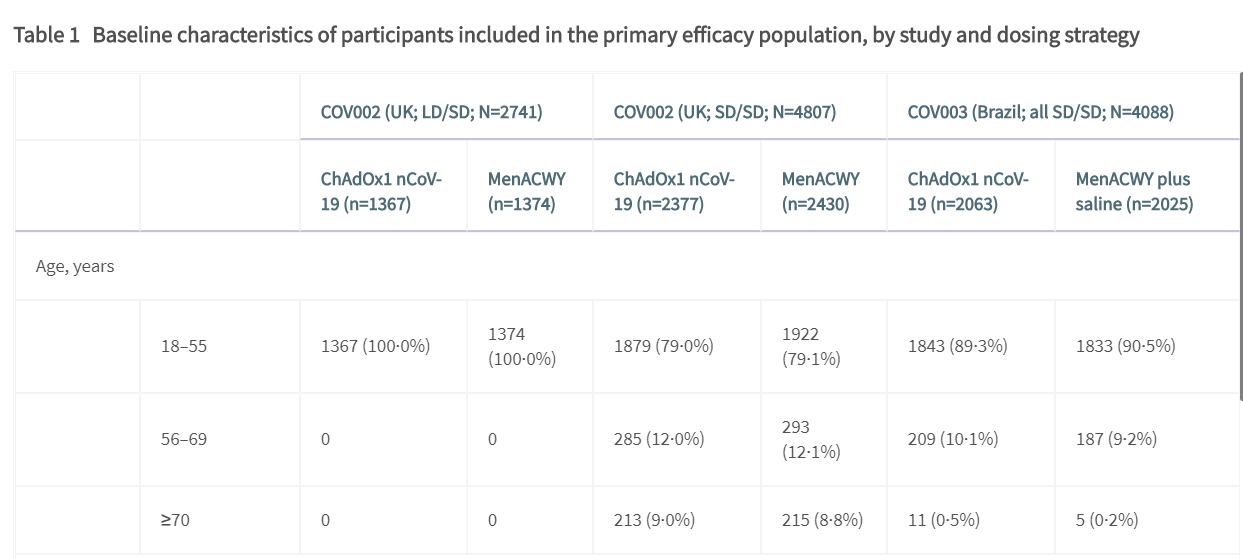Click the MenACWY (n=1374) subheader
This screenshot has width=1243, height=559.
click(526, 191)
